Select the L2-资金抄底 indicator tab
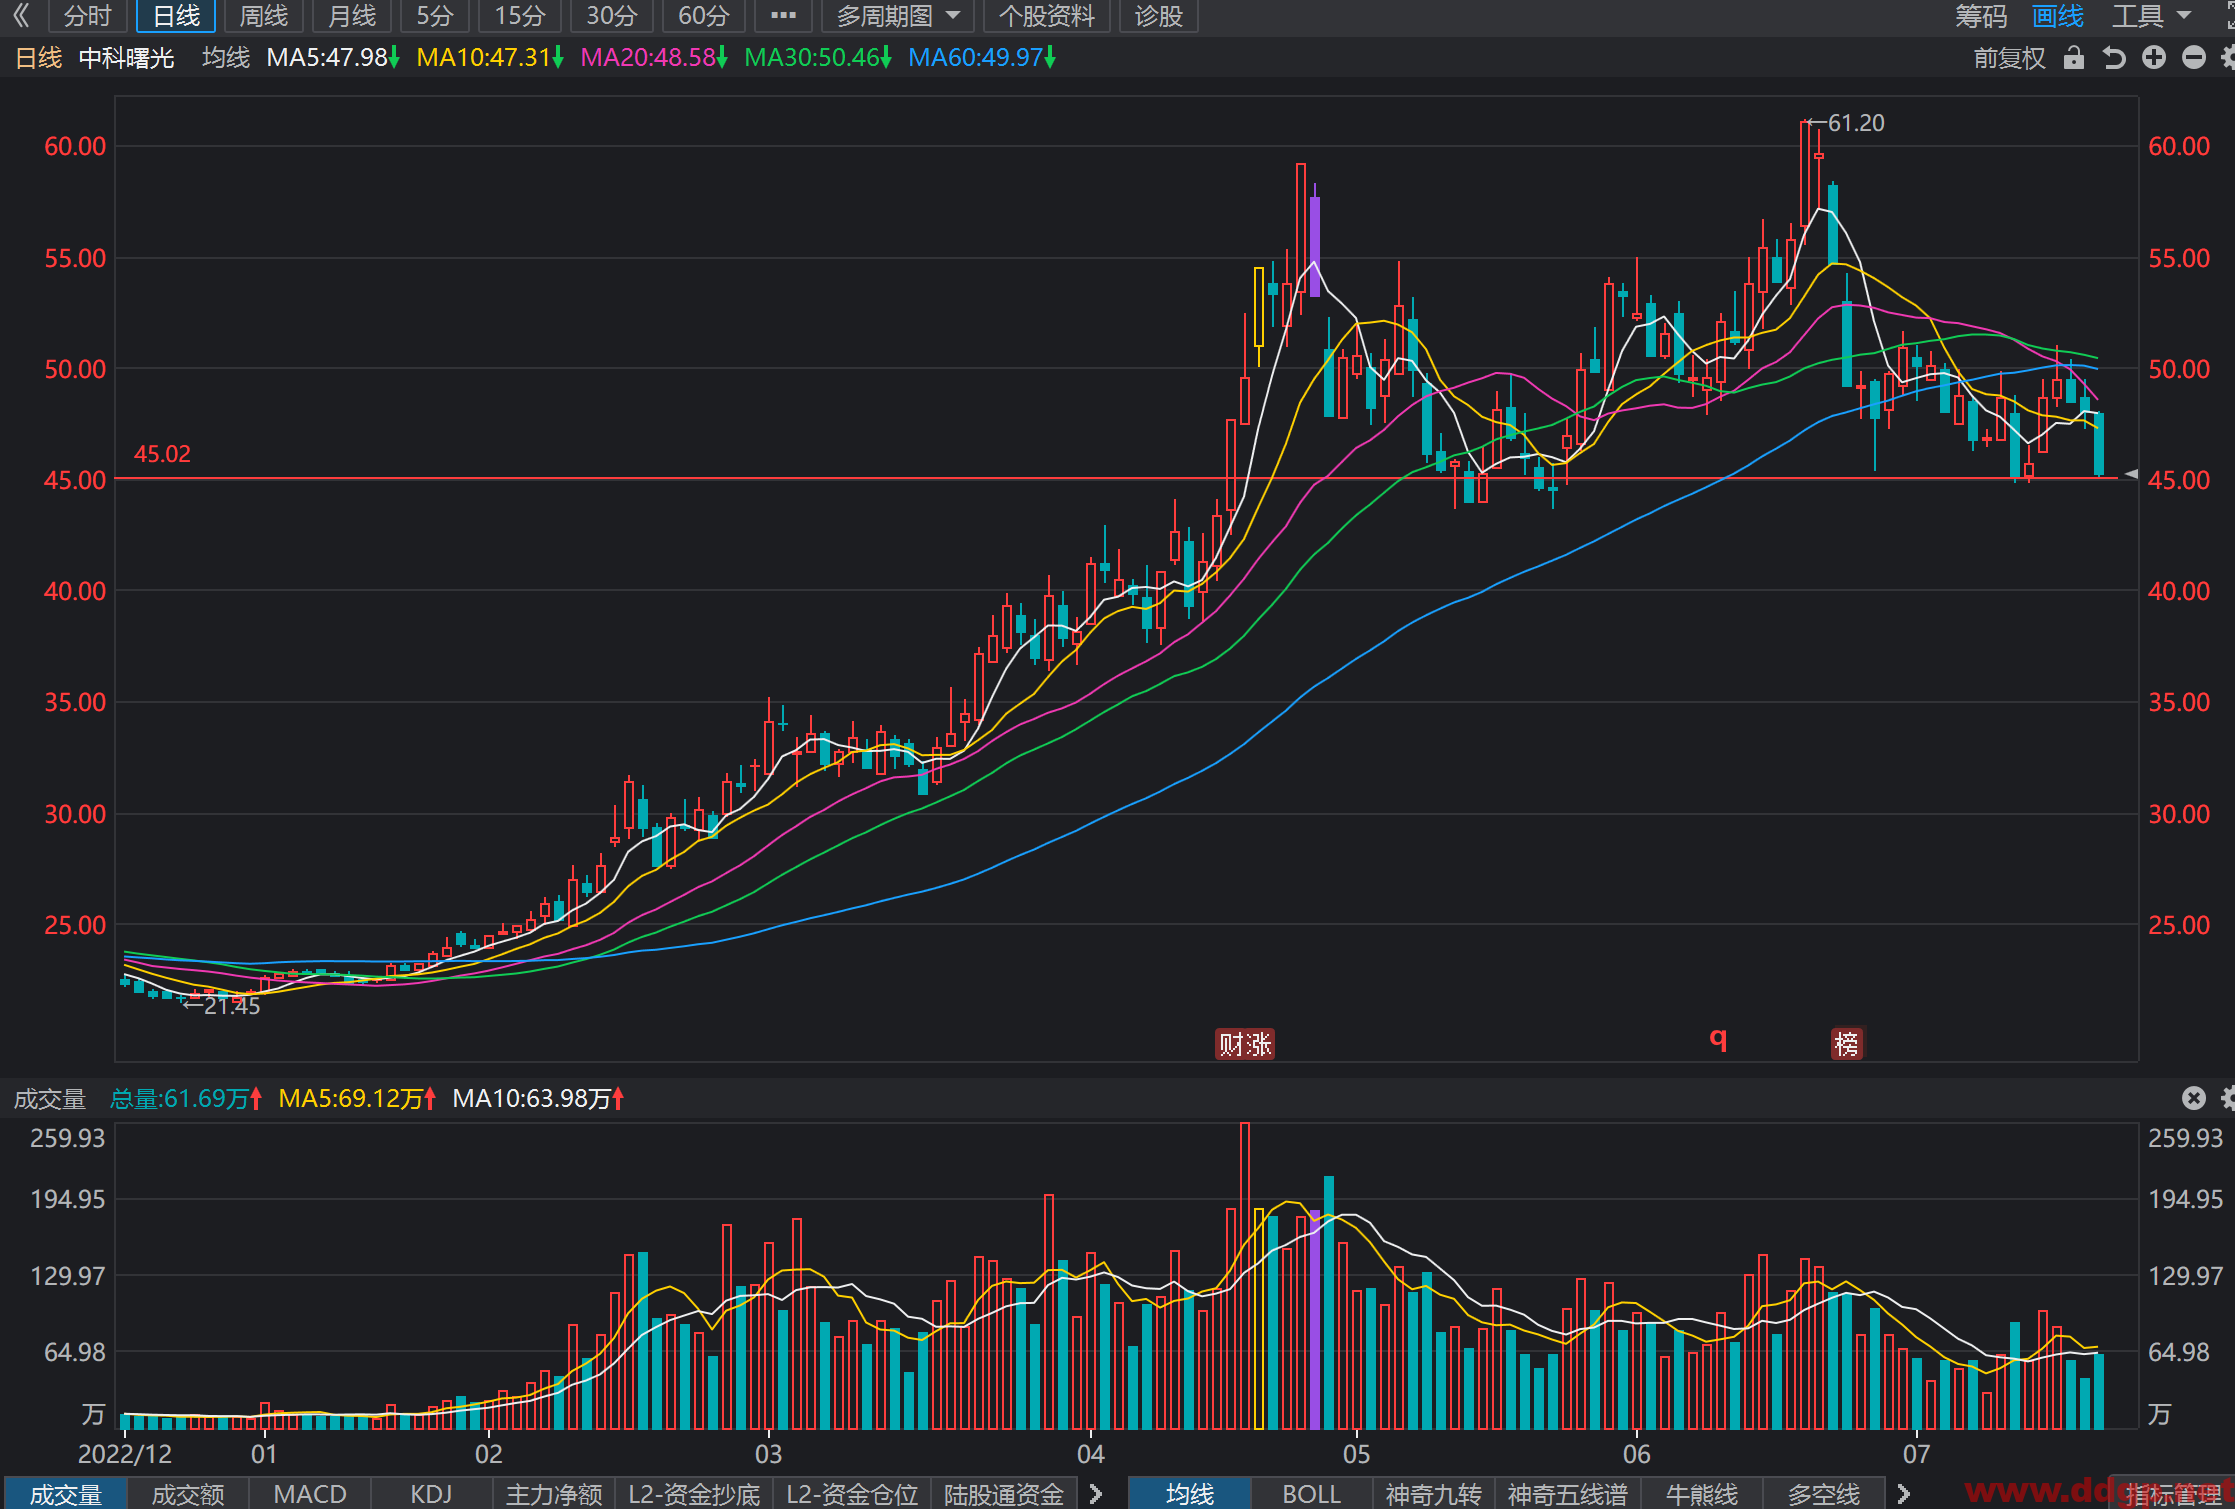The image size is (2235, 1509). click(693, 1493)
